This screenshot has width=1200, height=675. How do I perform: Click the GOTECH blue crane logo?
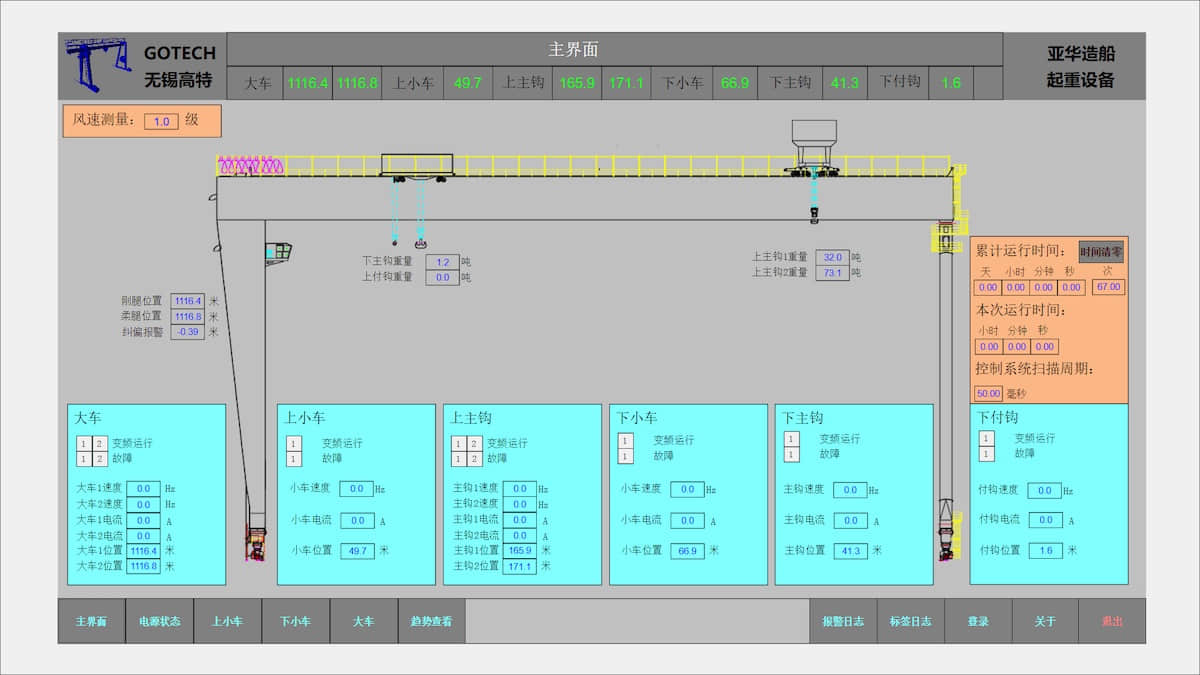tap(98, 66)
